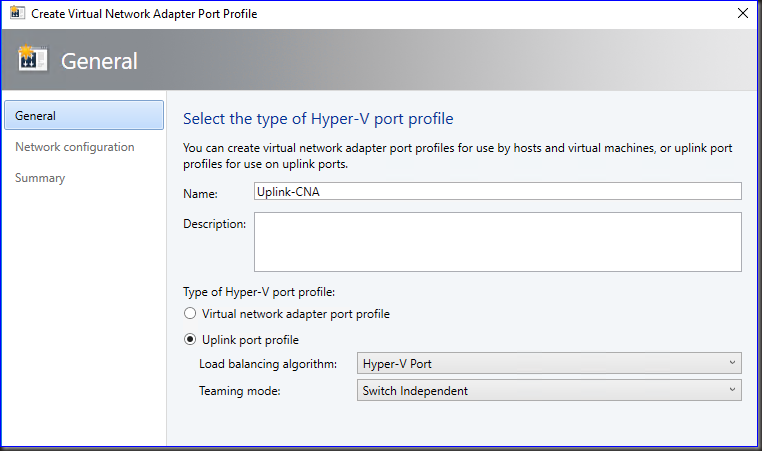Screen dimensions: 762x451
Task: Select Virtual network adapter port profile radio button
Action: (191, 314)
